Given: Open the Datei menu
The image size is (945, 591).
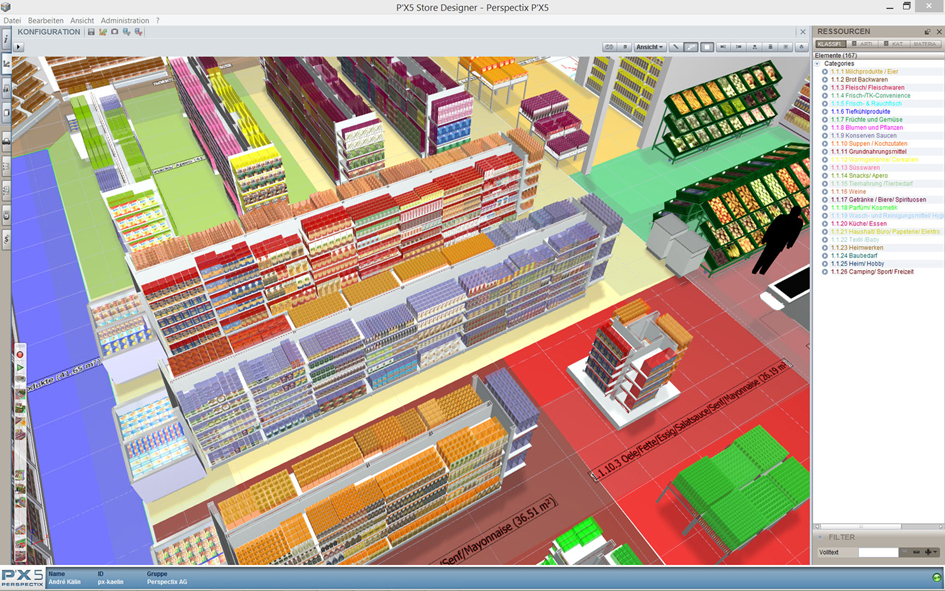Looking at the screenshot, I should pyautogui.click(x=12, y=20).
